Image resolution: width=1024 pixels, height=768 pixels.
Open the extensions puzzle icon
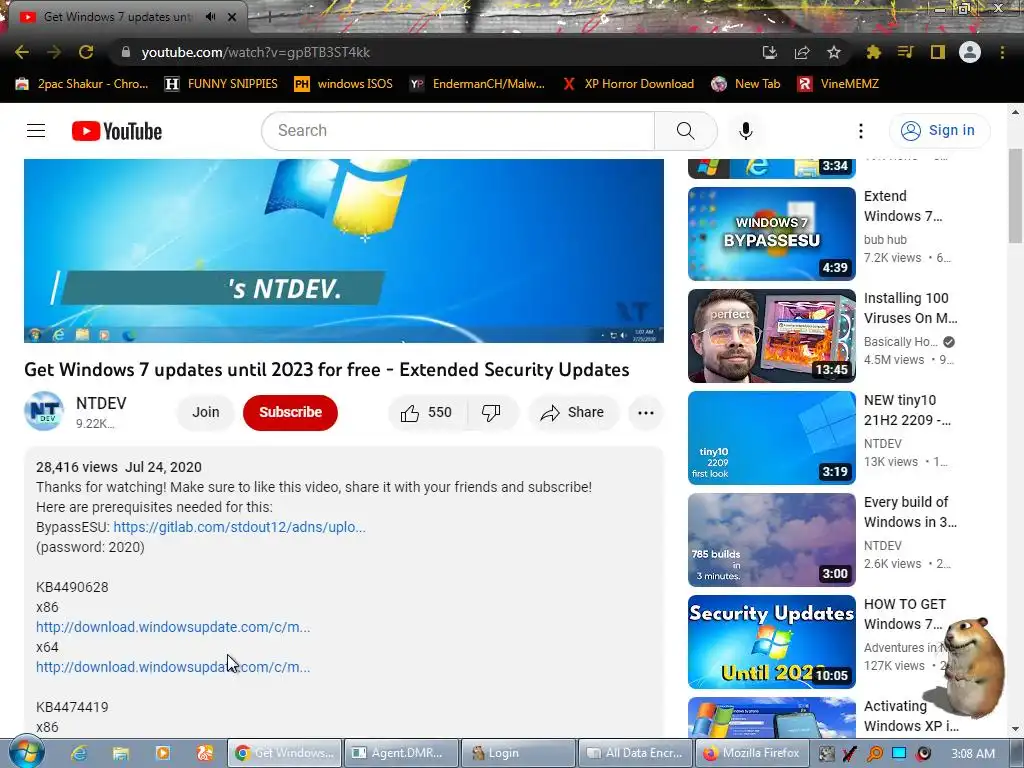[873, 52]
